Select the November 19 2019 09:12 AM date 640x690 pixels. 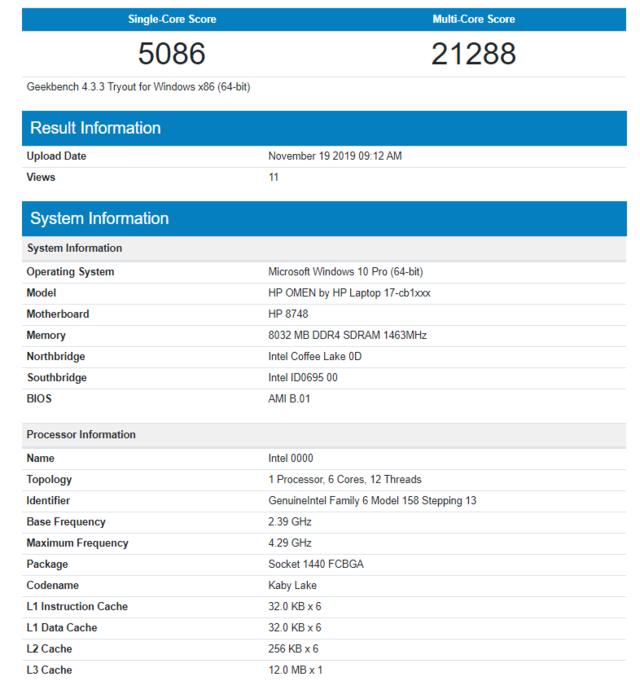coord(335,156)
